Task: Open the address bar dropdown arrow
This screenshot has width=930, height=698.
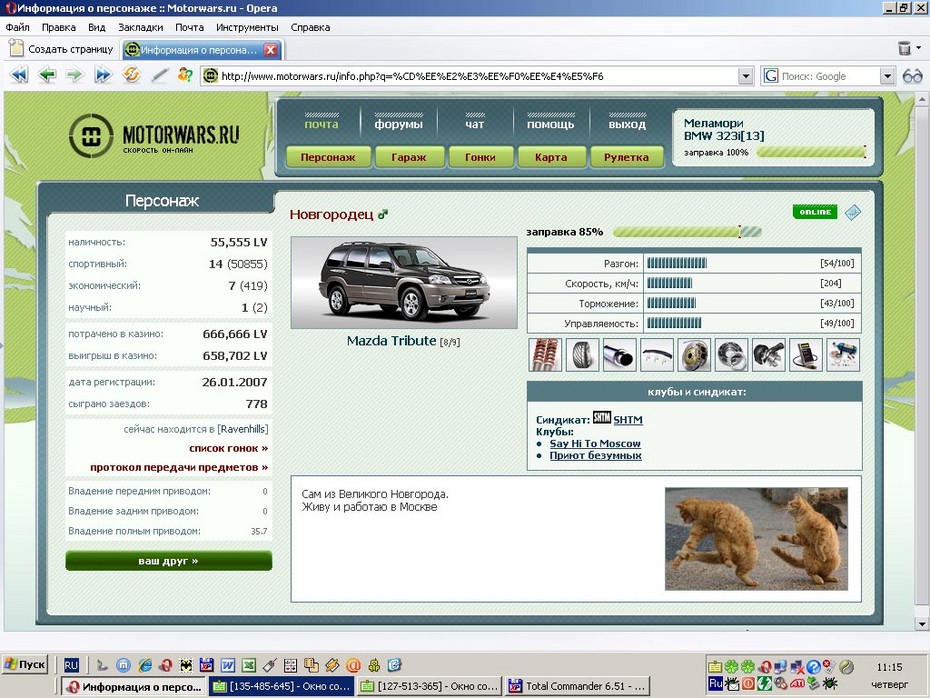Action: 746,76
